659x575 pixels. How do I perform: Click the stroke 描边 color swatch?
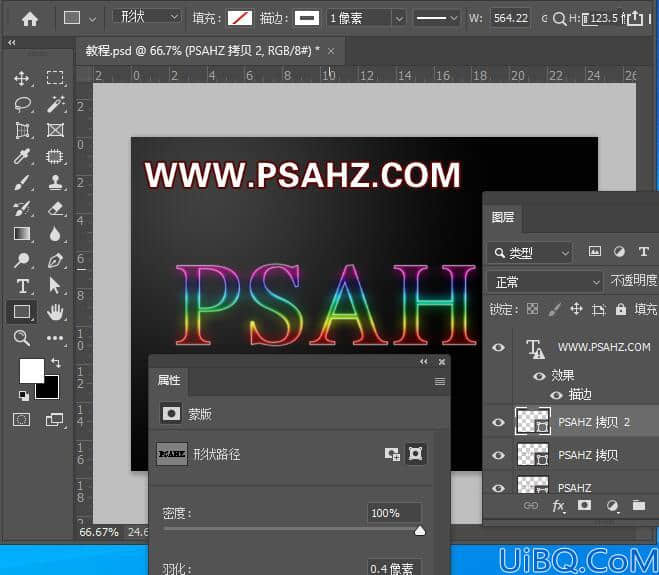tap(307, 18)
